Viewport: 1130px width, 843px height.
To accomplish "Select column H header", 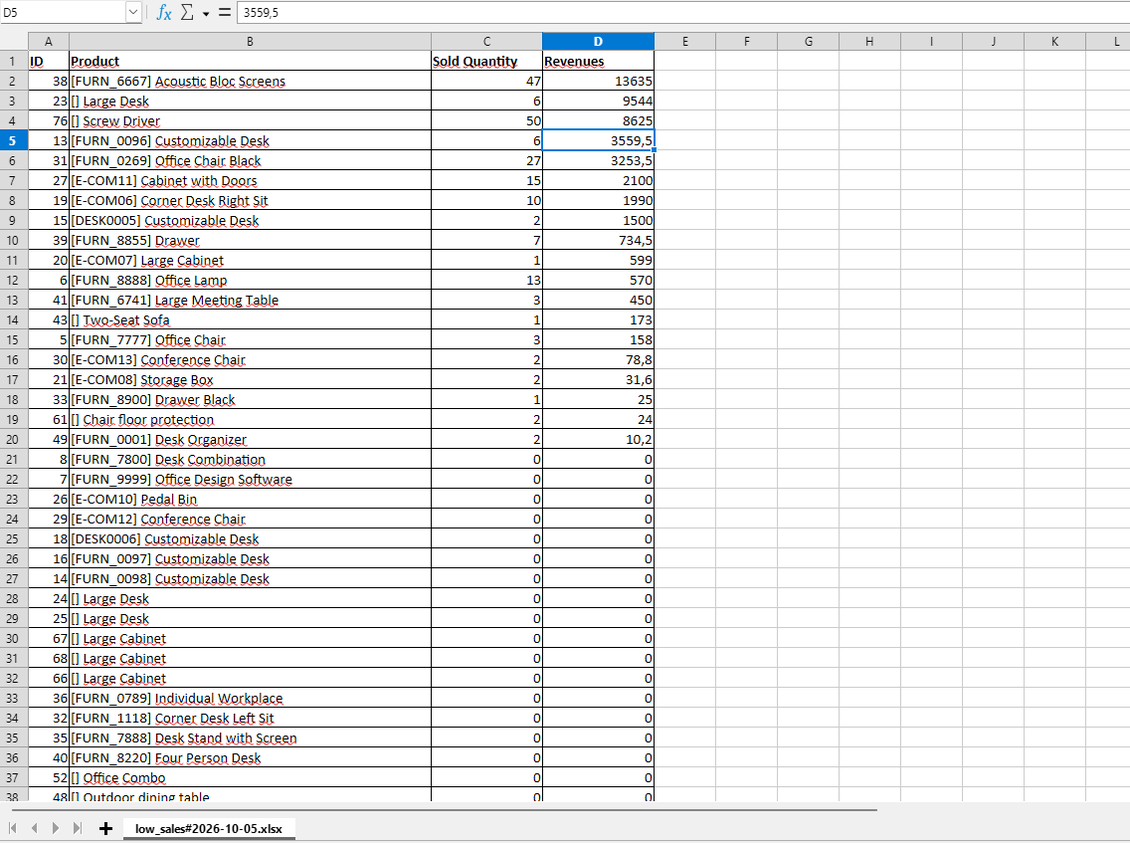I will (869, 41).
